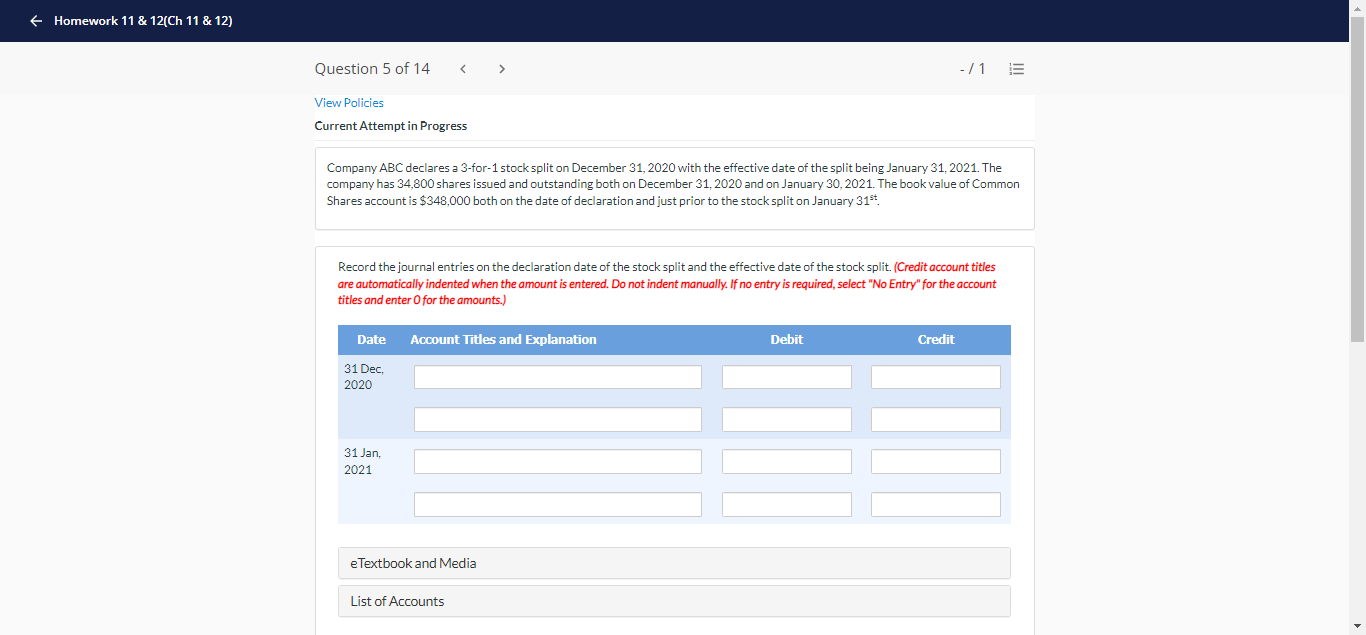Image resolution: width=1366 pixels, height=635 pixels.
Task: Click first Debit field for 31 Dec
Action: click(x=787, y=377)
